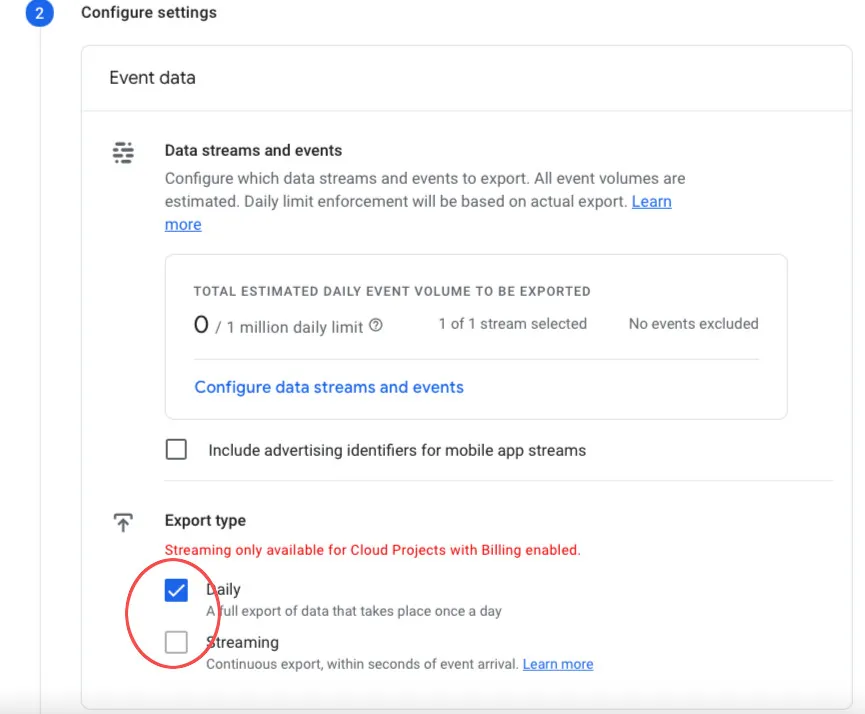Screen dimensions: 865x714
Task: Click the advertising identifiers label text
Action: pyautogui.click(x=397, y=450)
